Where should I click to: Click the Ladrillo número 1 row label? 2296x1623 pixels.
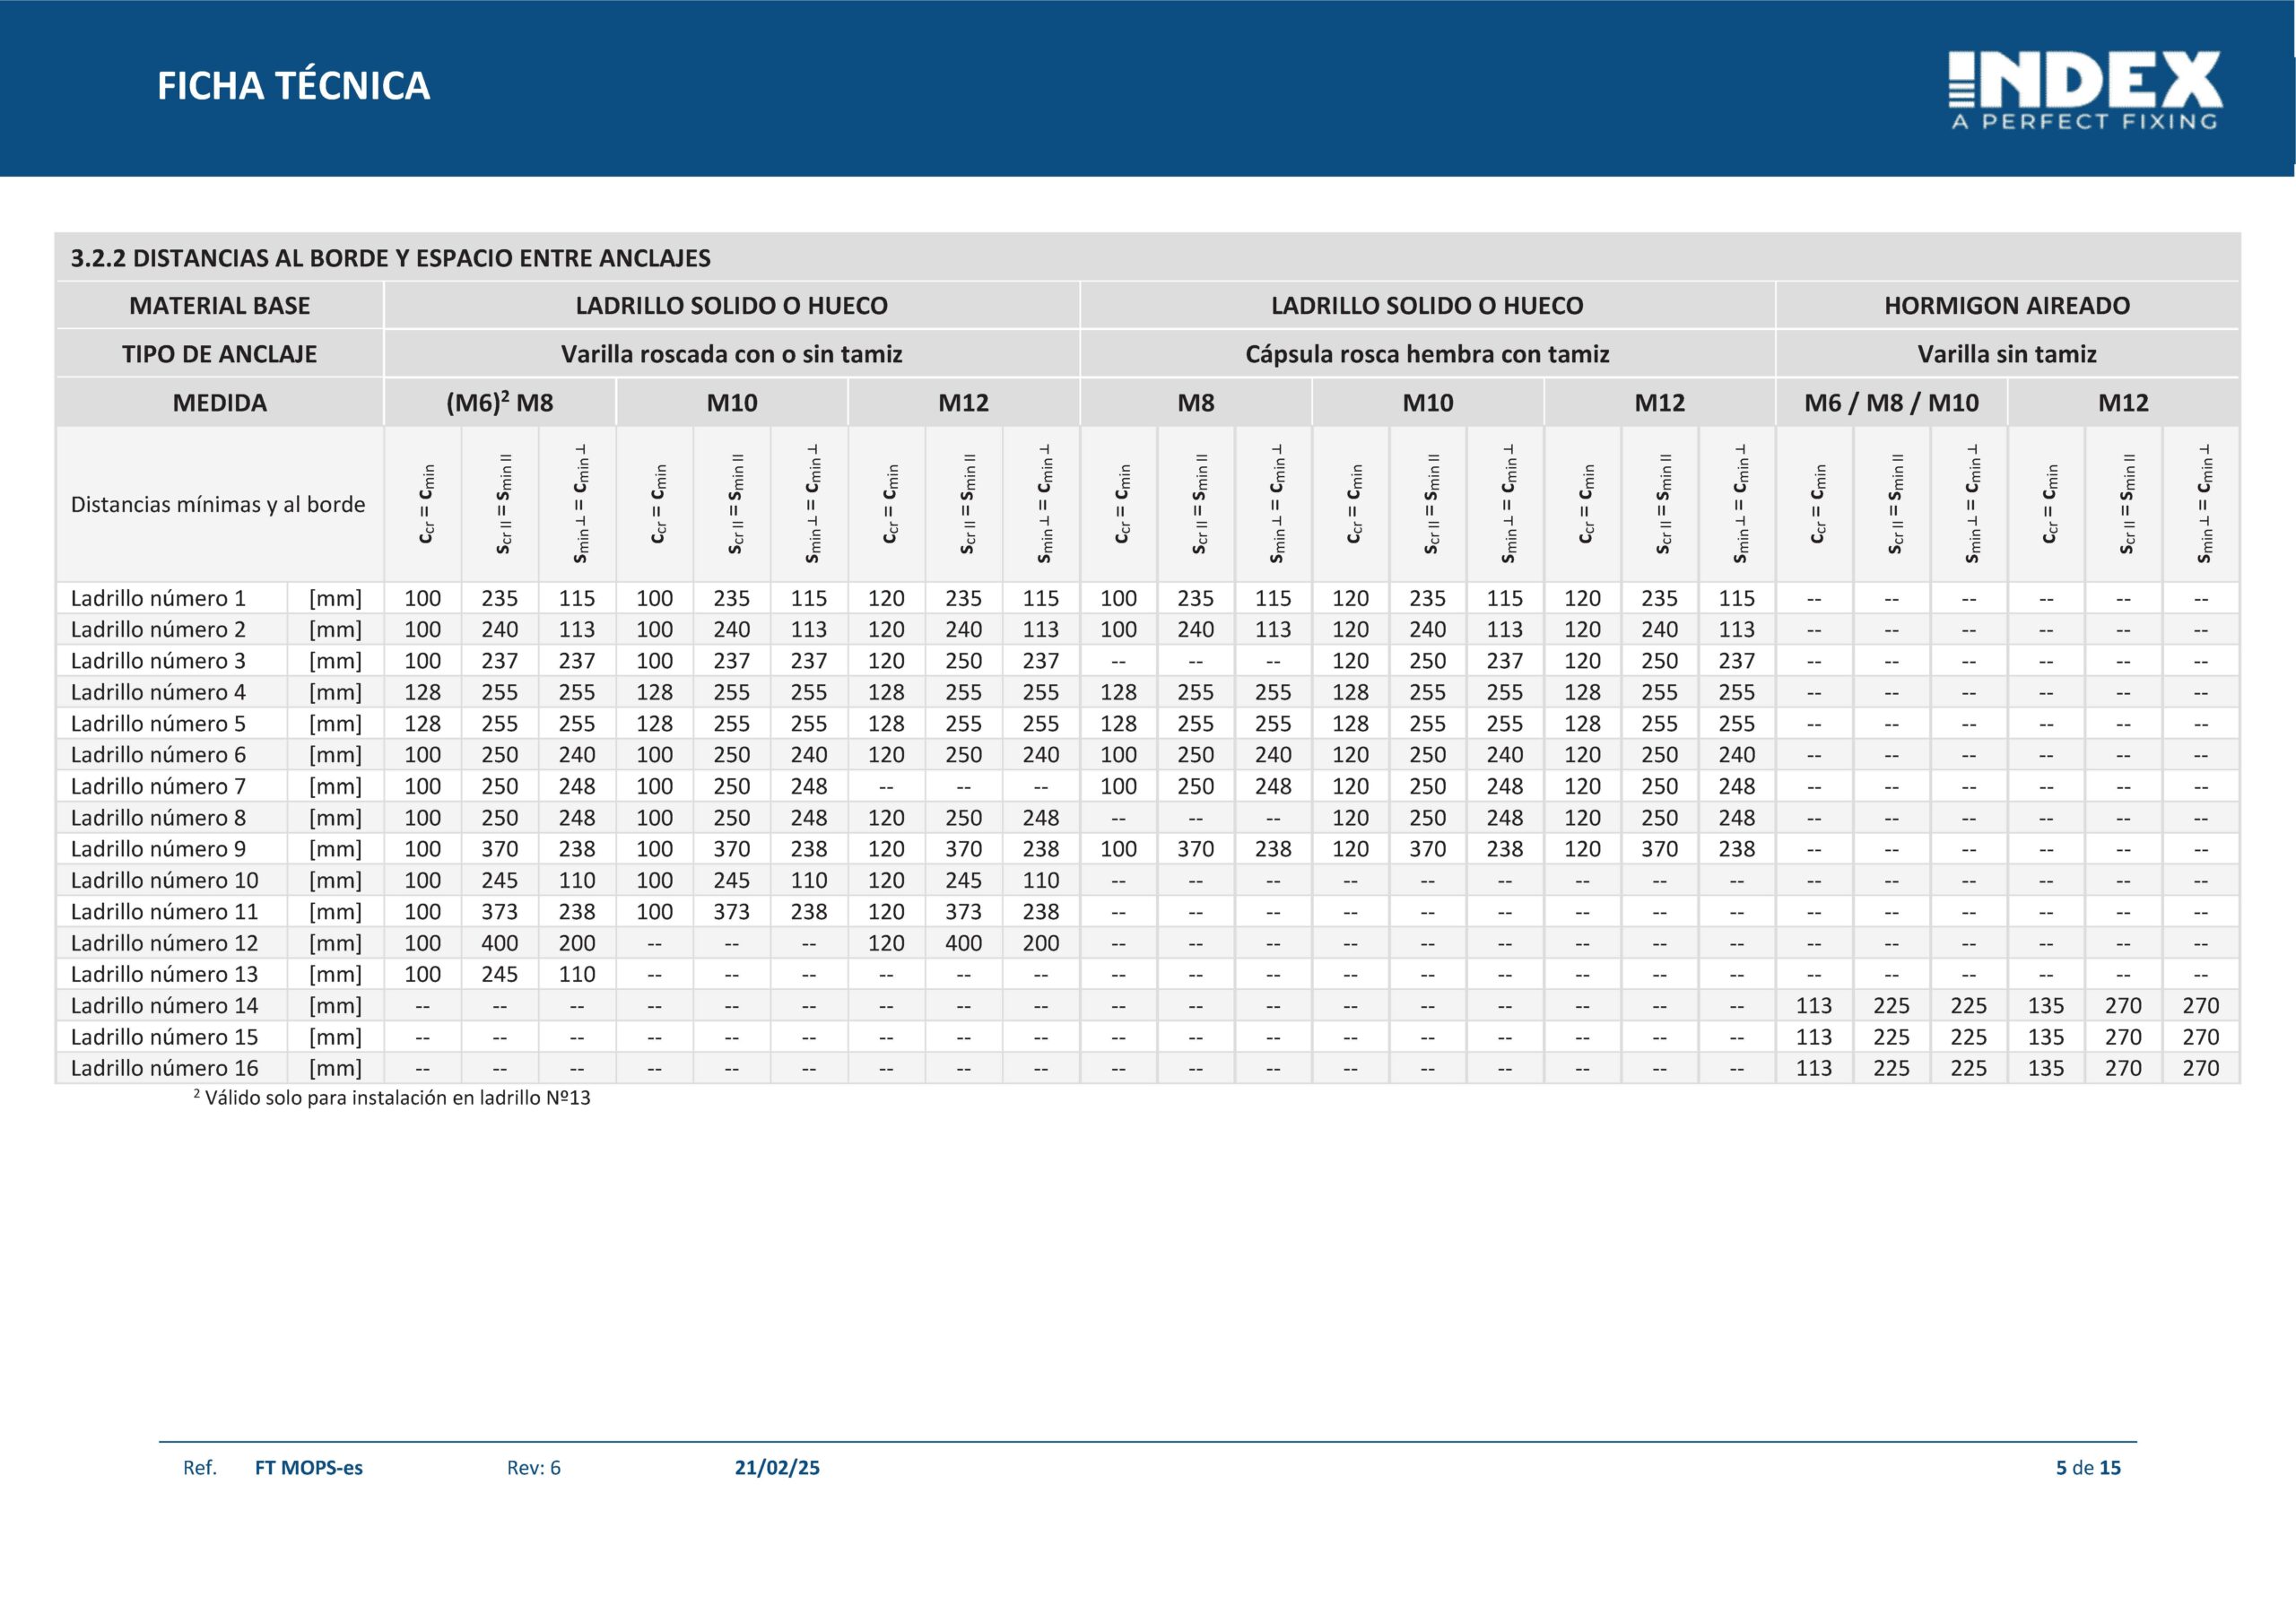point(158,598)
